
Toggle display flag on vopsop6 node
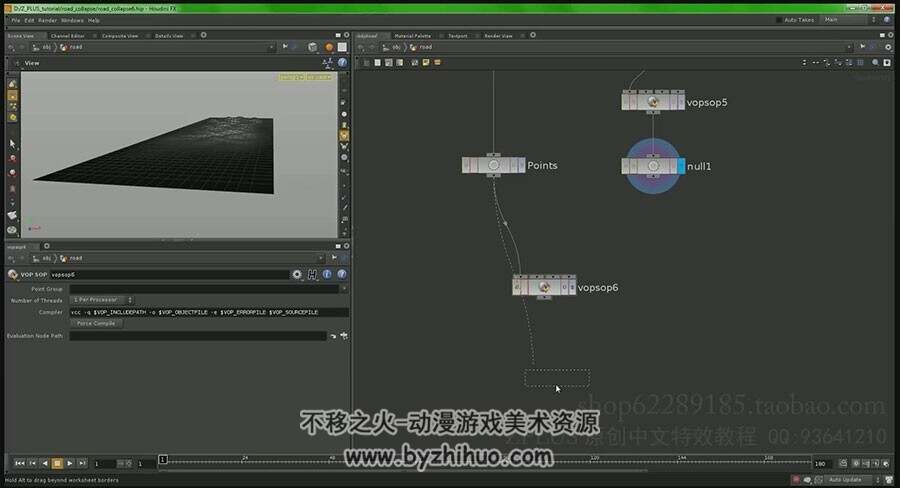[572, 286]
